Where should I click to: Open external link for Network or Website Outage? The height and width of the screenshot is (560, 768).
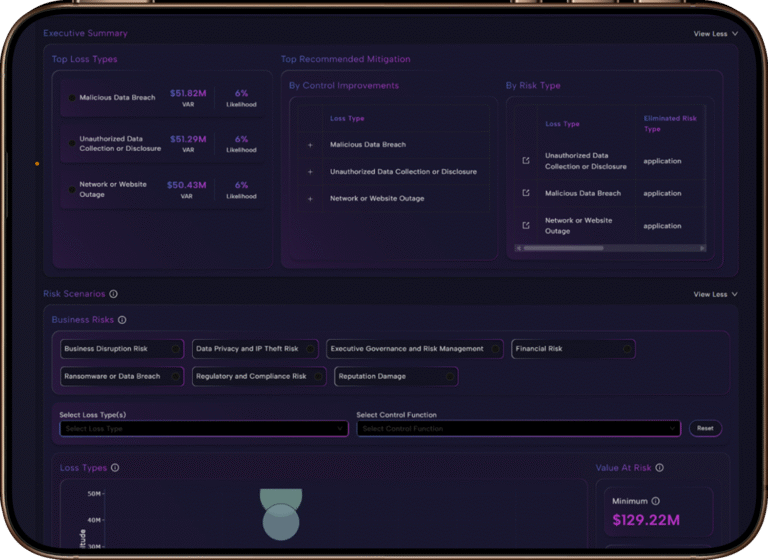(x=526, y=225)
